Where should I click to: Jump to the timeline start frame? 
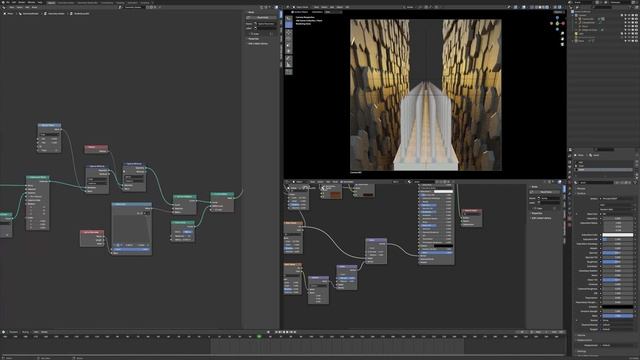[276, 332]
